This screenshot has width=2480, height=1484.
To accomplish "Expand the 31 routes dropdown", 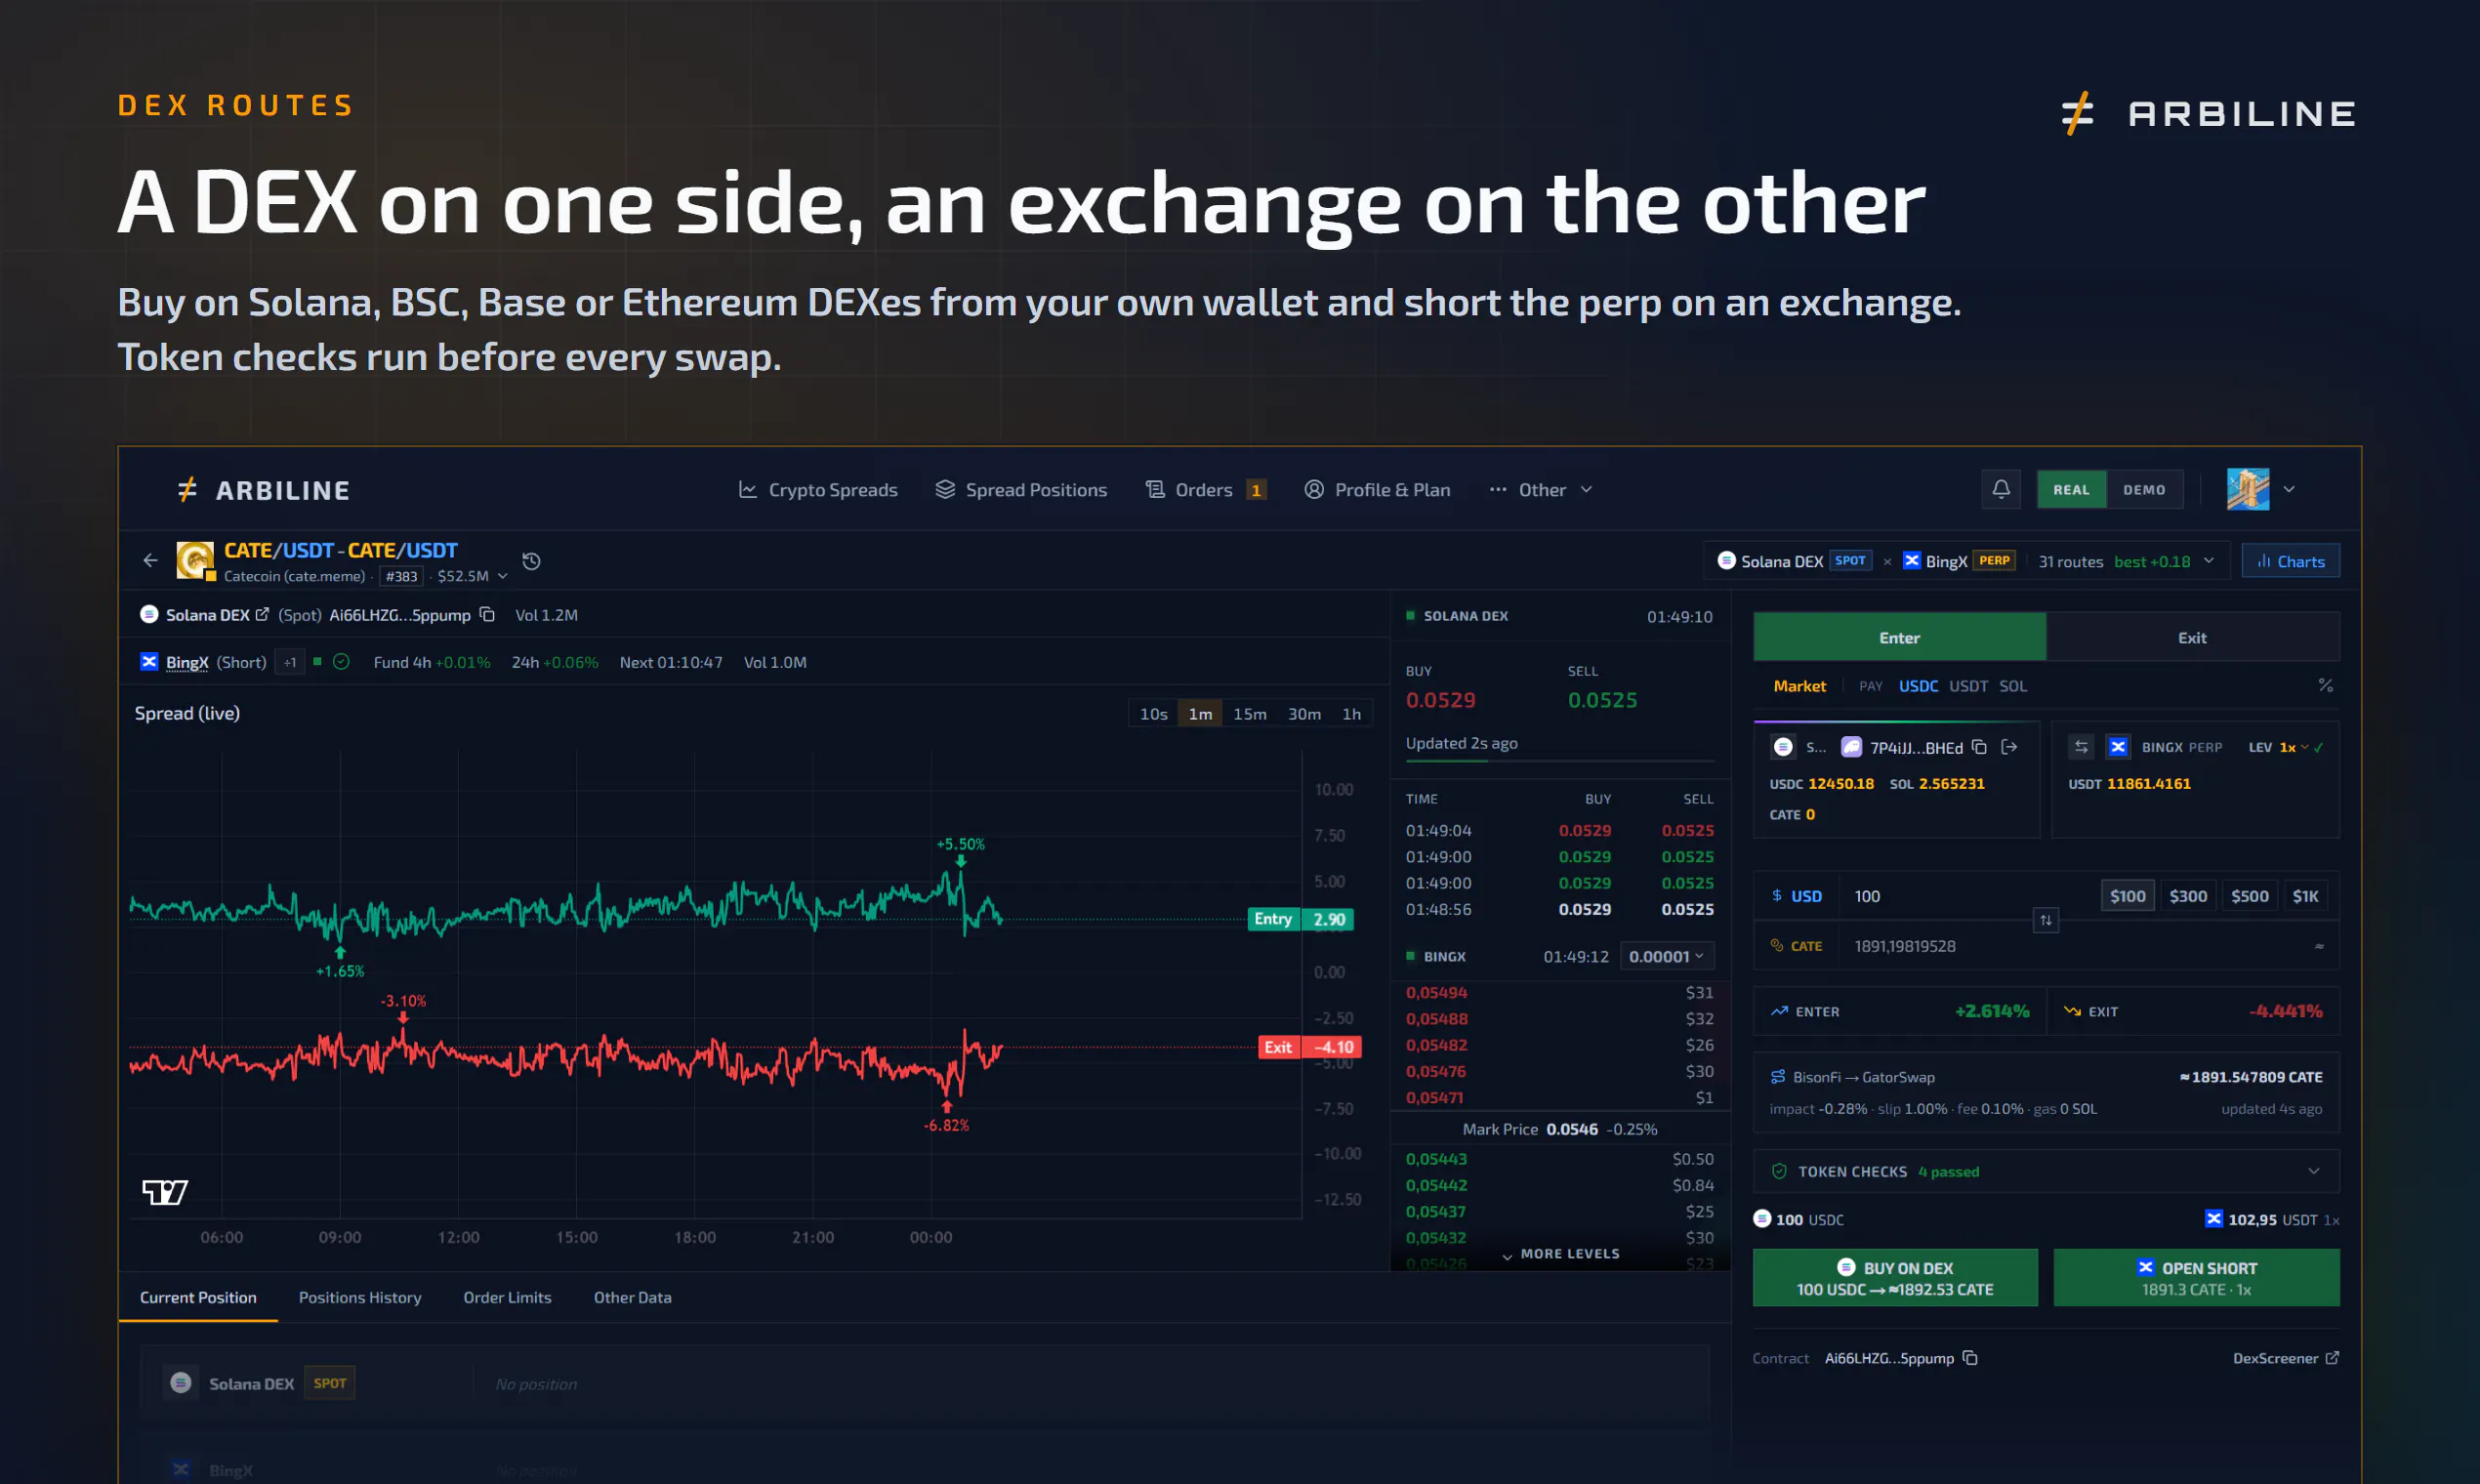I will pos(2128,561).
